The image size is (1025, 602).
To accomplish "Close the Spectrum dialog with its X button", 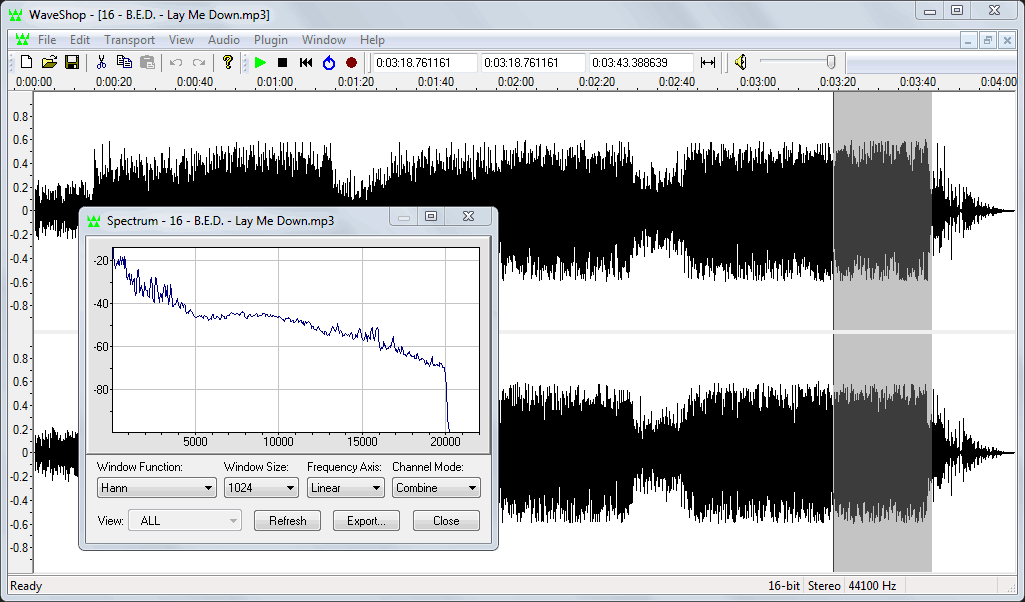I will point(469,216).
